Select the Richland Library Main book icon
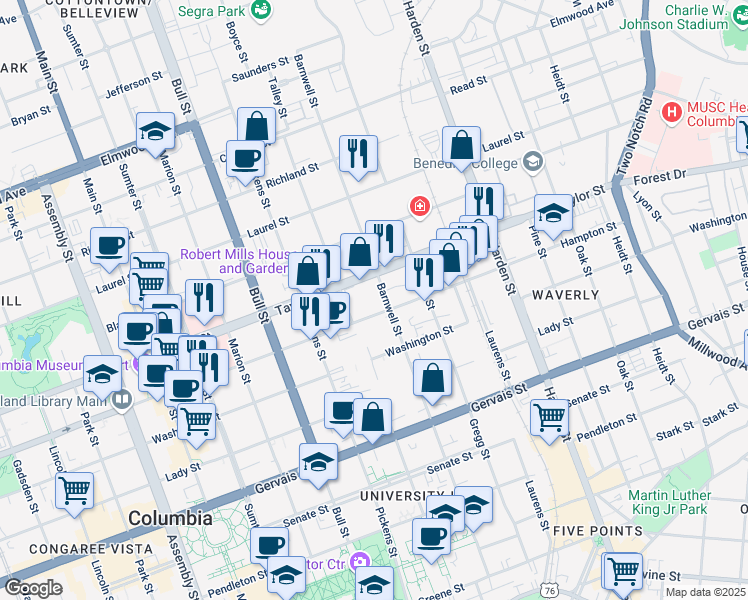Viewport: 748px width, 600px height. [x=122, y=401]
